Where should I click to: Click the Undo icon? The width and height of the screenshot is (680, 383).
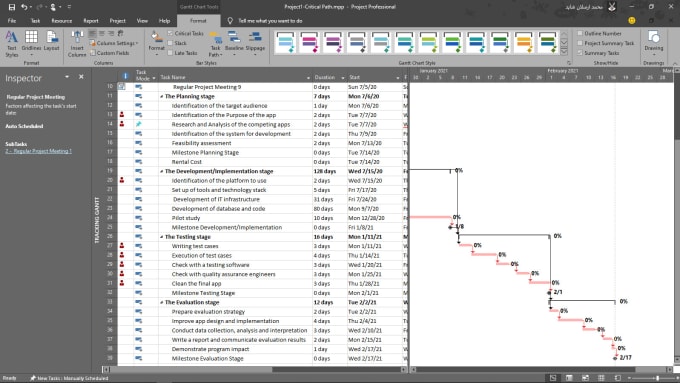(x=24, y=7)
